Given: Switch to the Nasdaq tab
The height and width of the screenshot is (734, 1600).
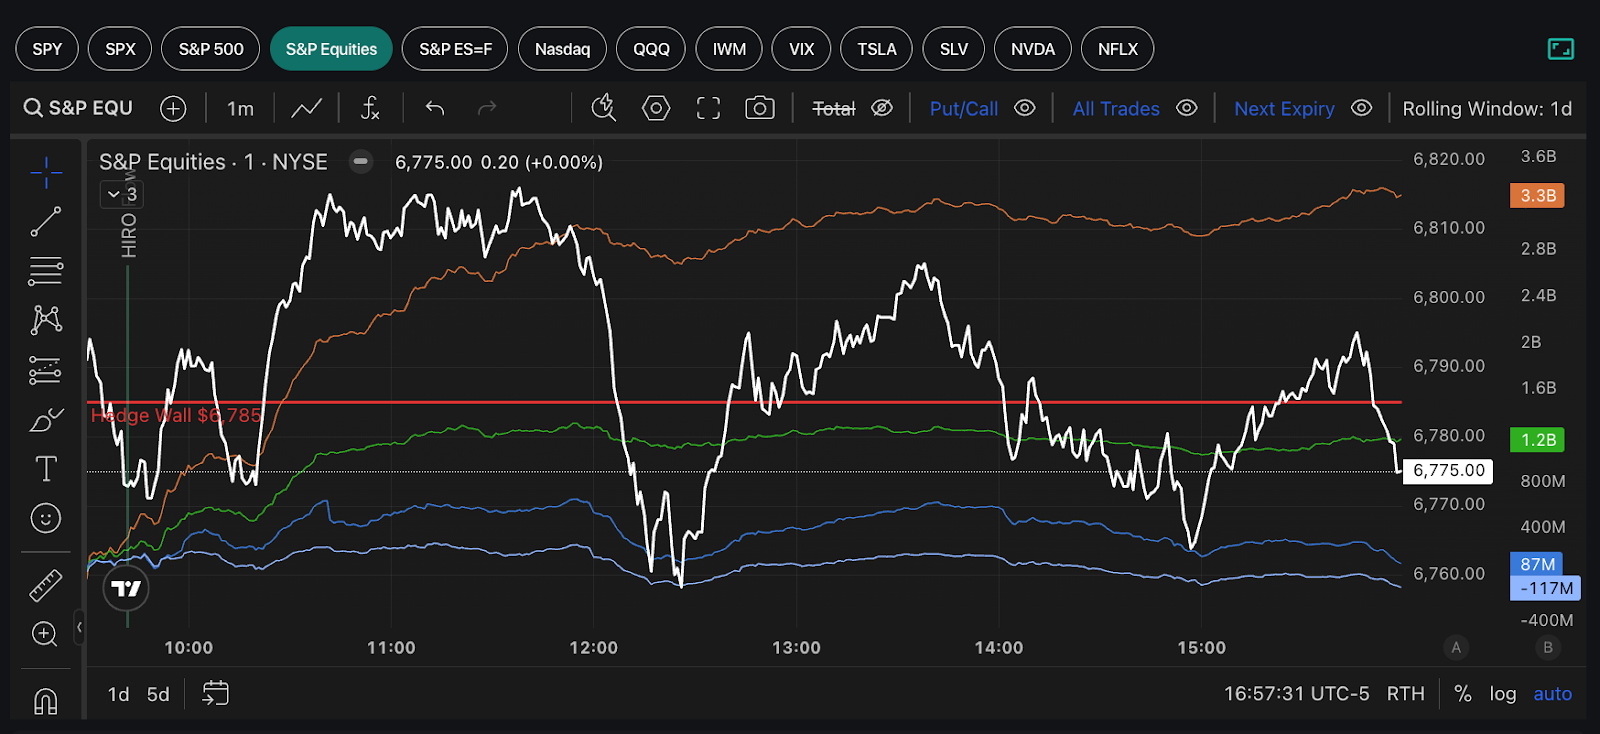Looking at the screenshot, I should point(562,49).
